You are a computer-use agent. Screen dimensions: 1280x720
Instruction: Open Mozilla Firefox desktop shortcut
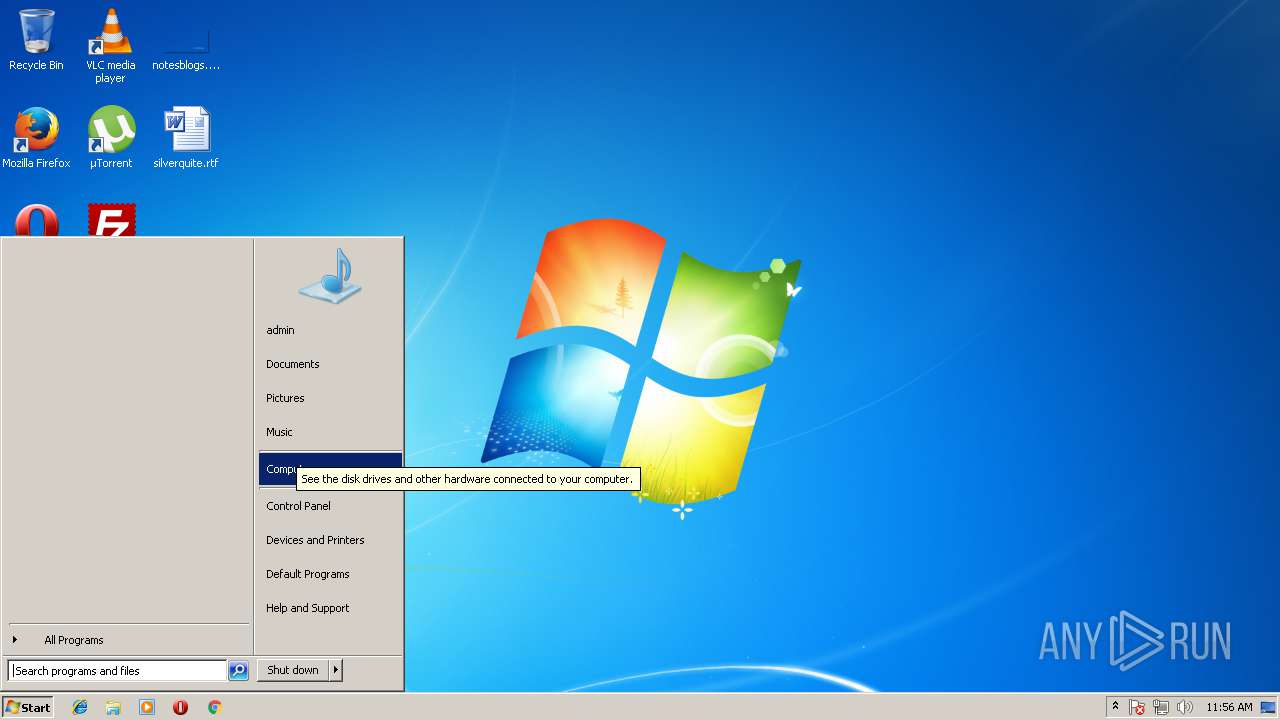coord(36,137)
